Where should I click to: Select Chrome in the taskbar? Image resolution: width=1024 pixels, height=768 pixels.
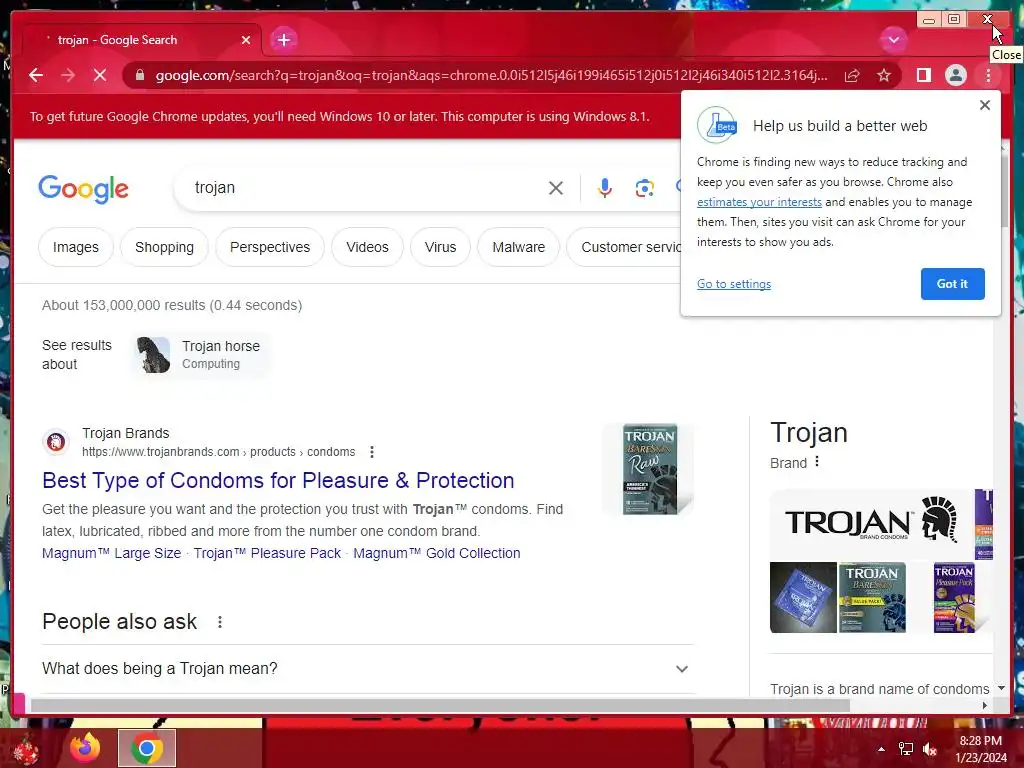click(147, 748)
